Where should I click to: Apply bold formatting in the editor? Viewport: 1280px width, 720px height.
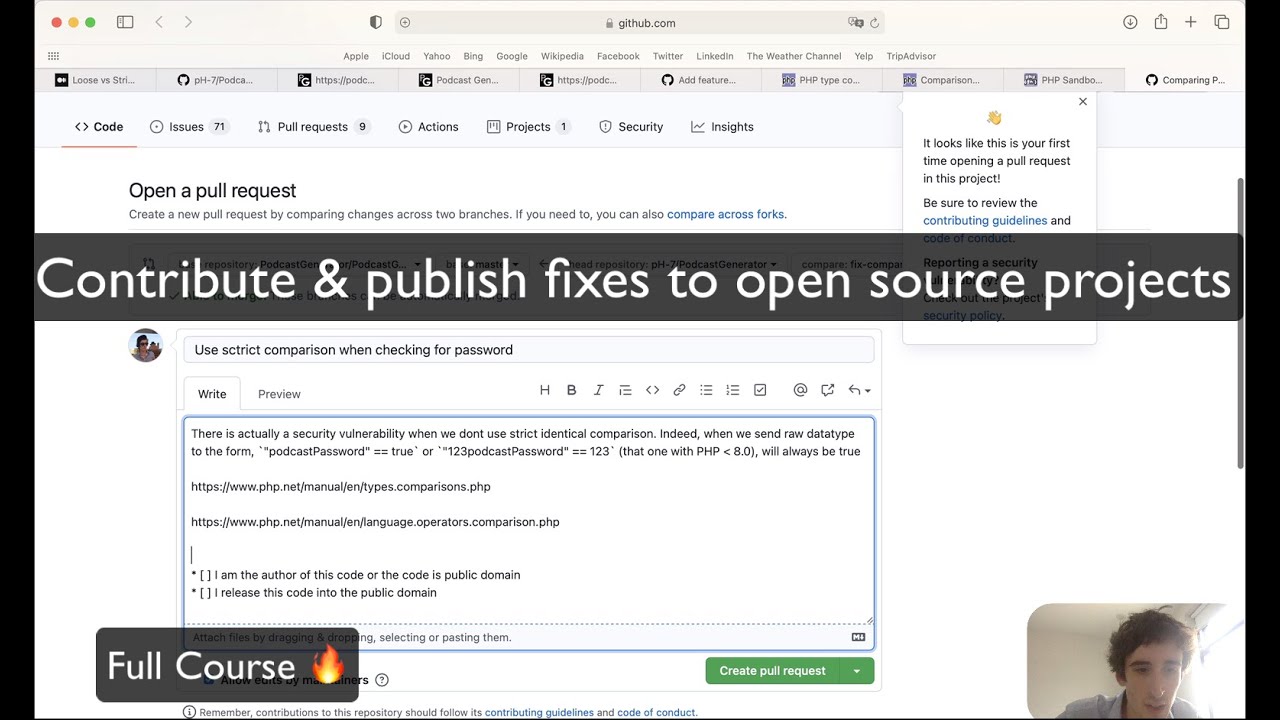coord(572,390)
